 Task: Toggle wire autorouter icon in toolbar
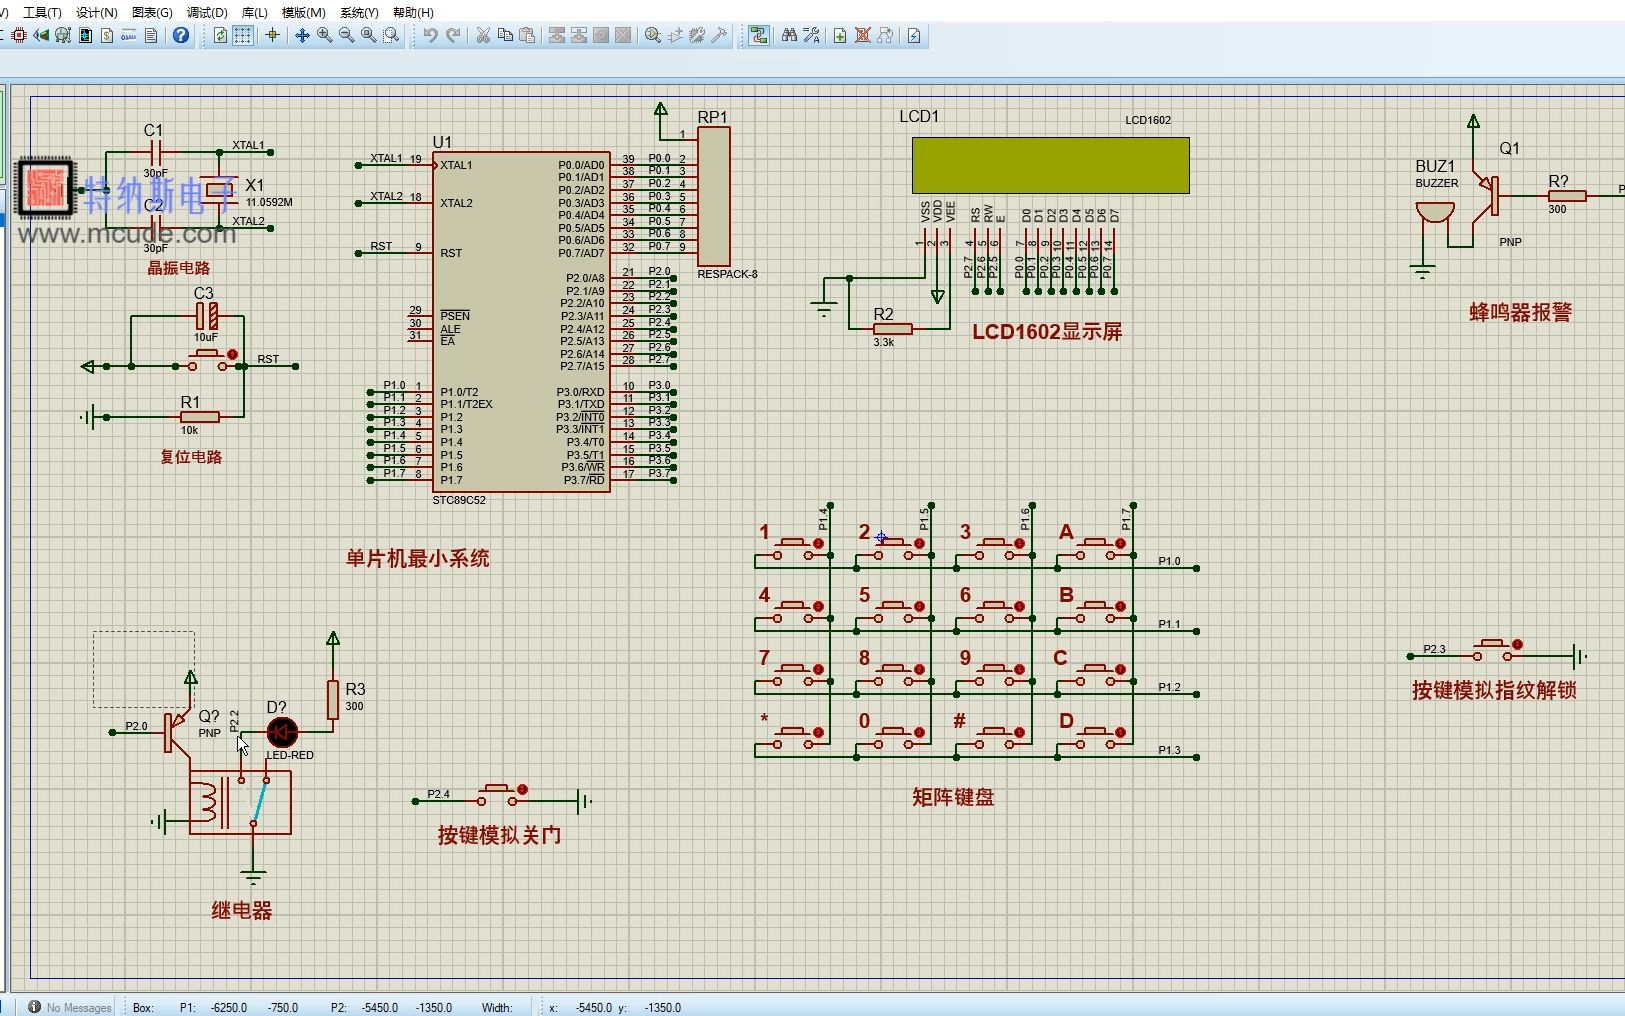click(759, 35)
